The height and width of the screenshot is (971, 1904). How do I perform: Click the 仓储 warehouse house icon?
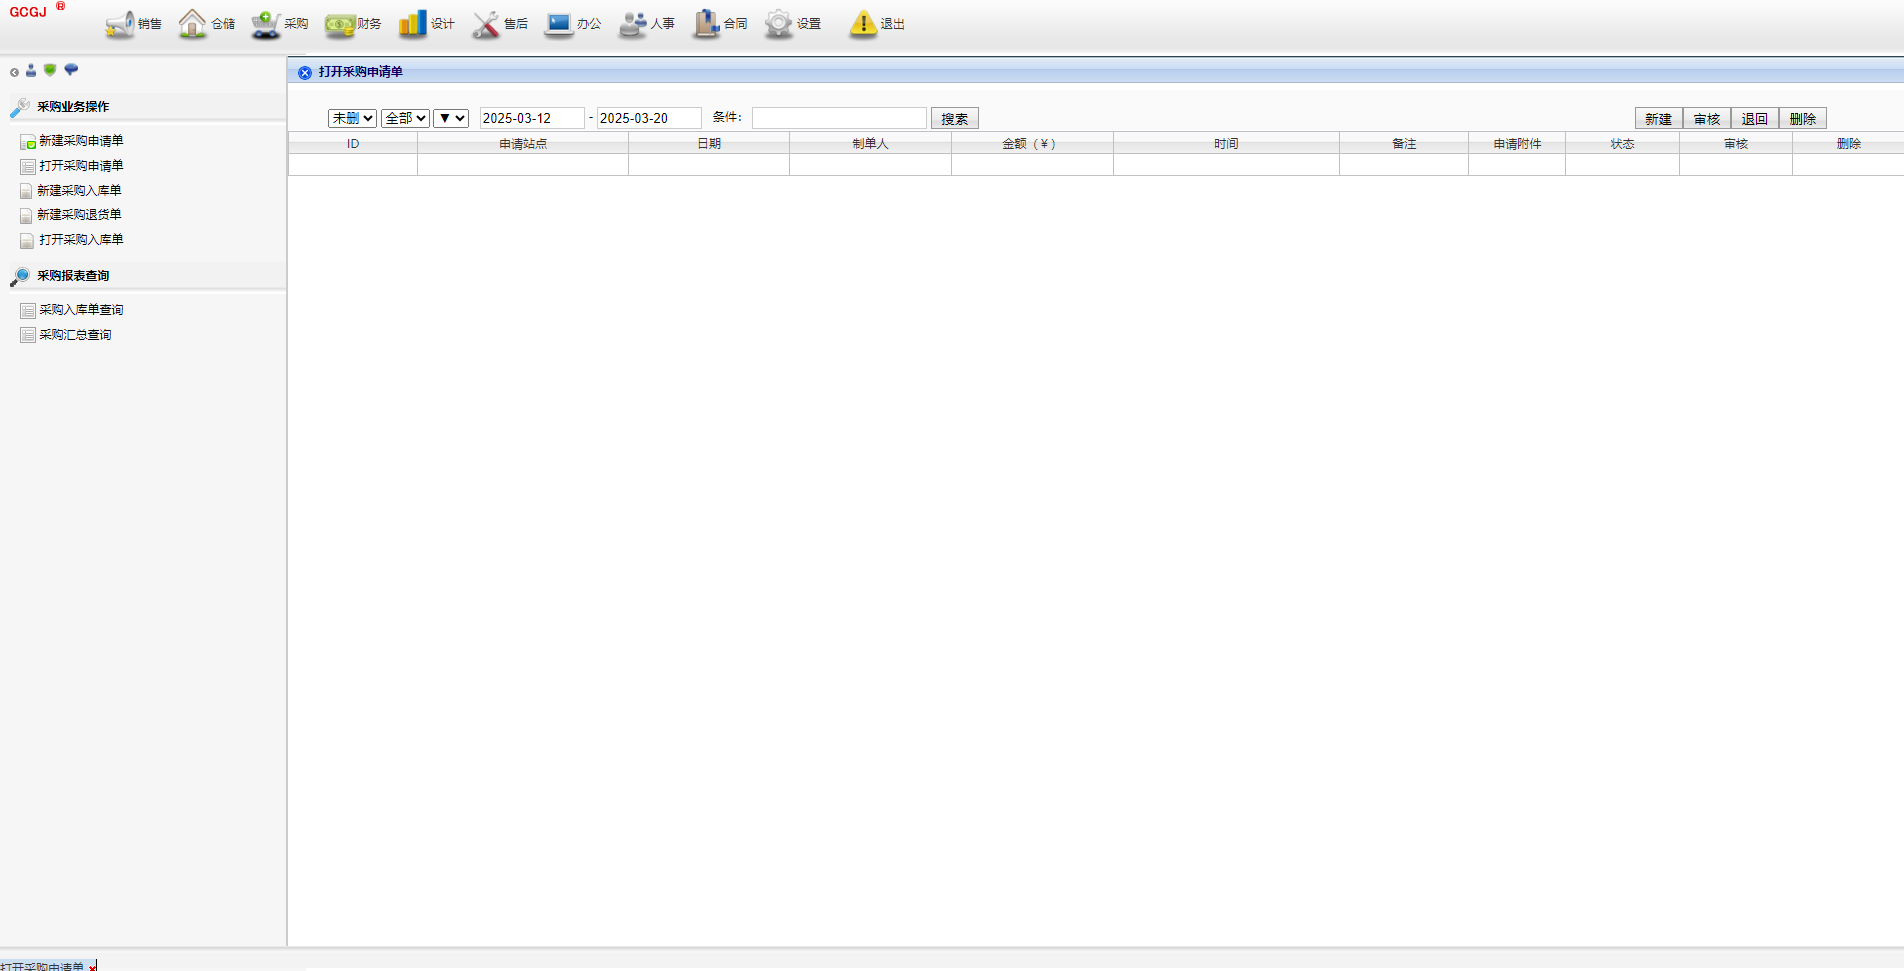click(x=192, y=24)
